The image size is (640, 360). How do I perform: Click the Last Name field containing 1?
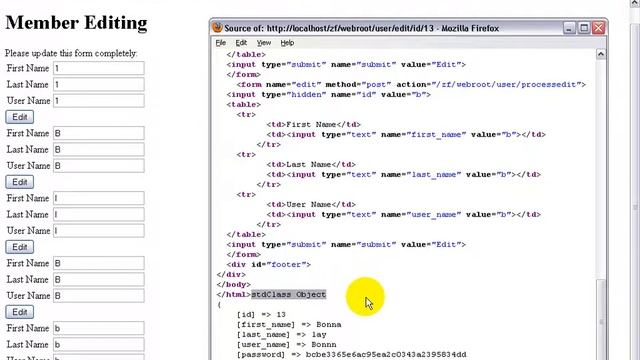[x=99, y=84]
